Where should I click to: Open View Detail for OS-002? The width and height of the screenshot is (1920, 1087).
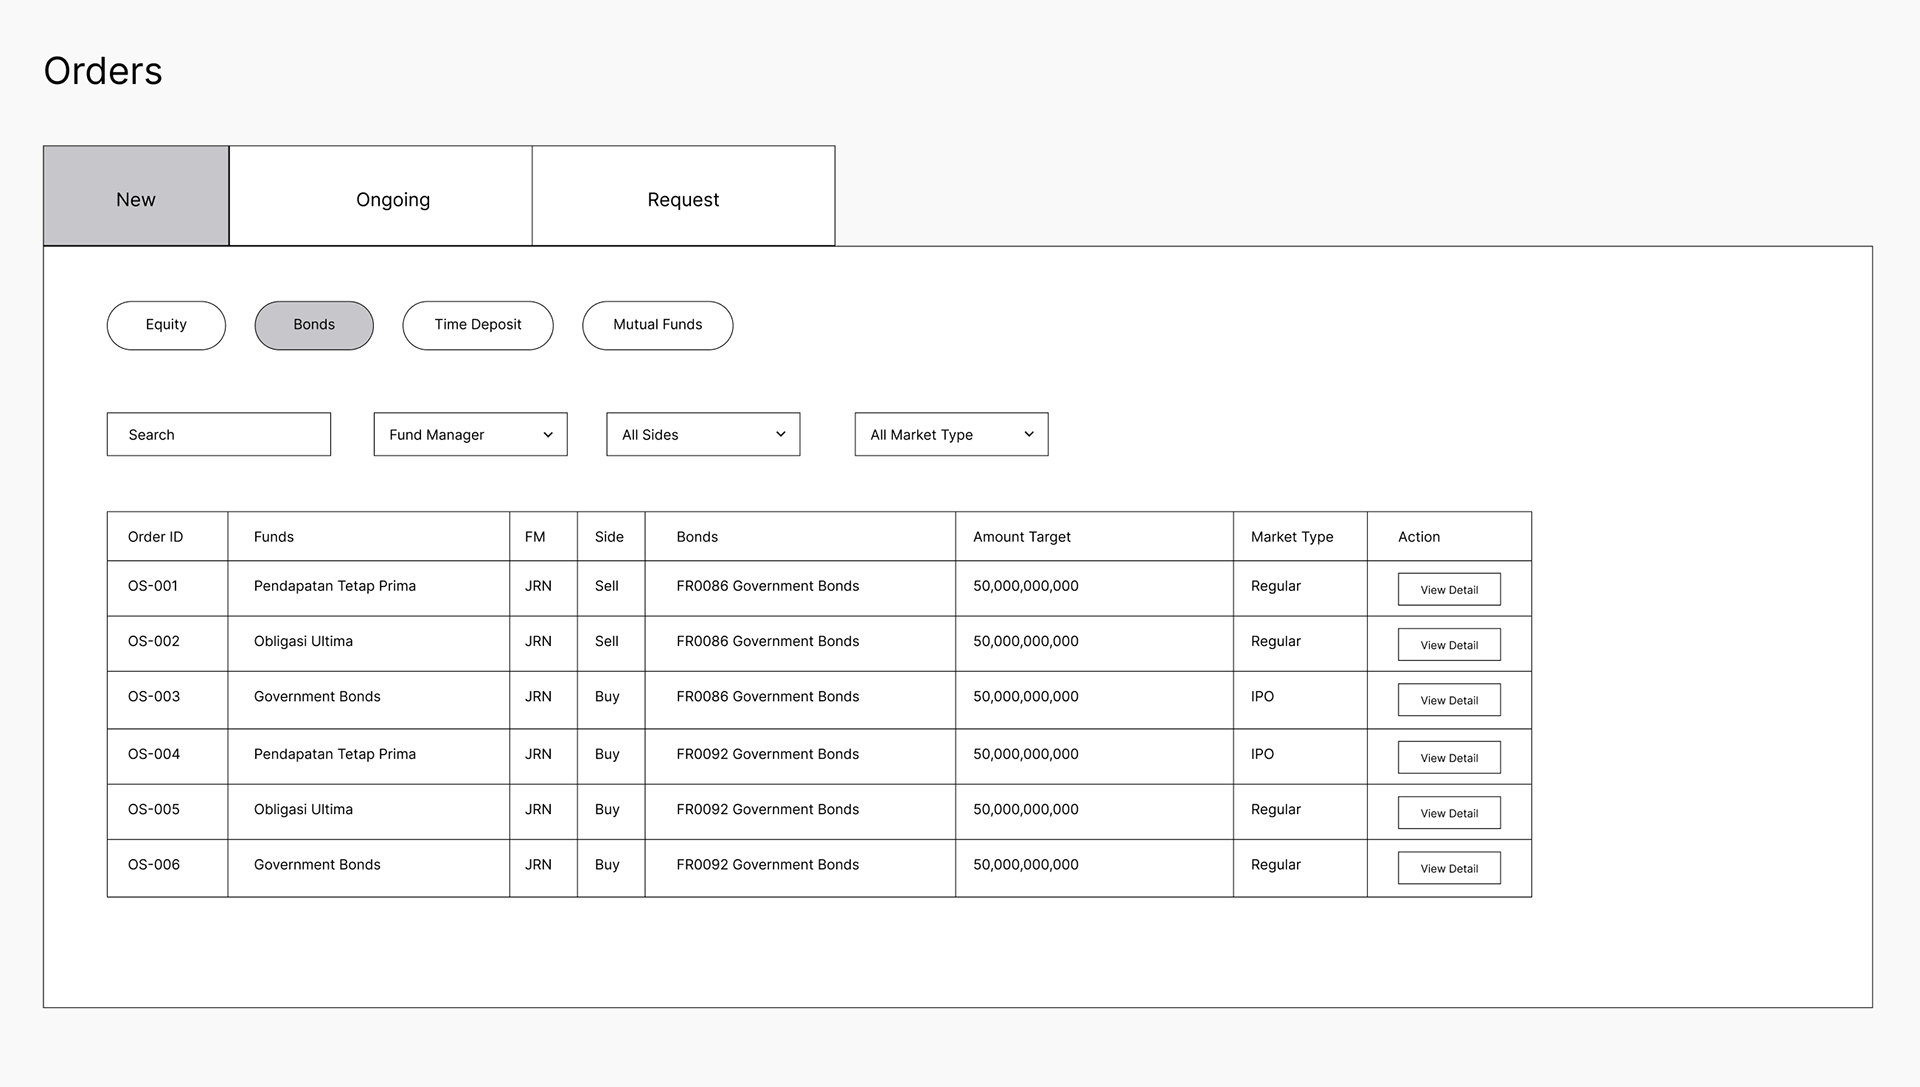pyautogui.click(x=1448, y=645)
